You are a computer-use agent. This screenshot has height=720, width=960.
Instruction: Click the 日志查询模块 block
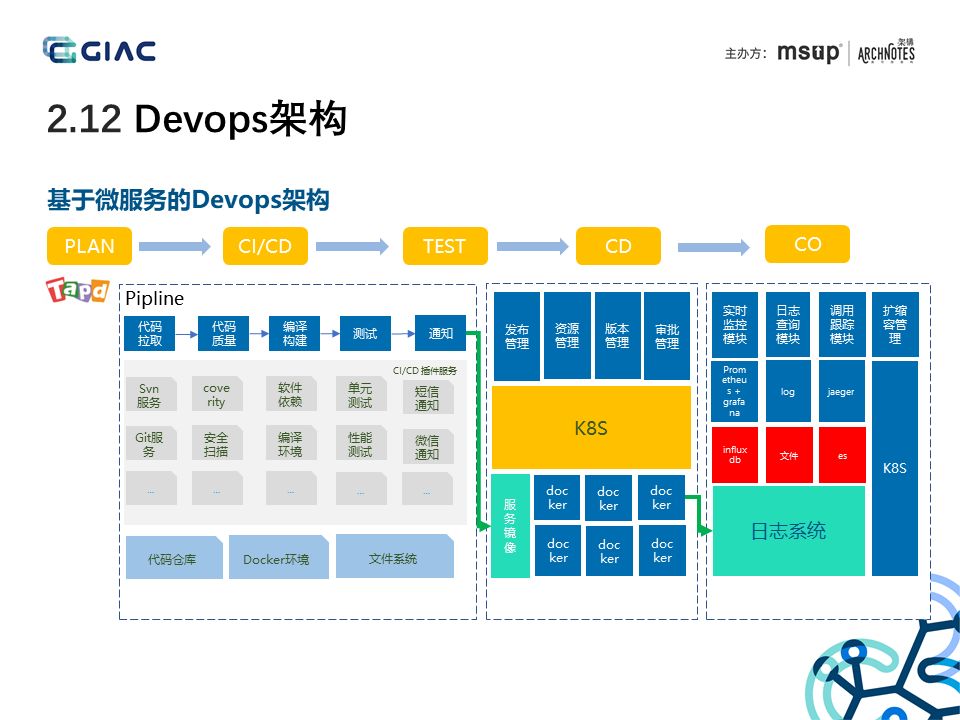788,324
